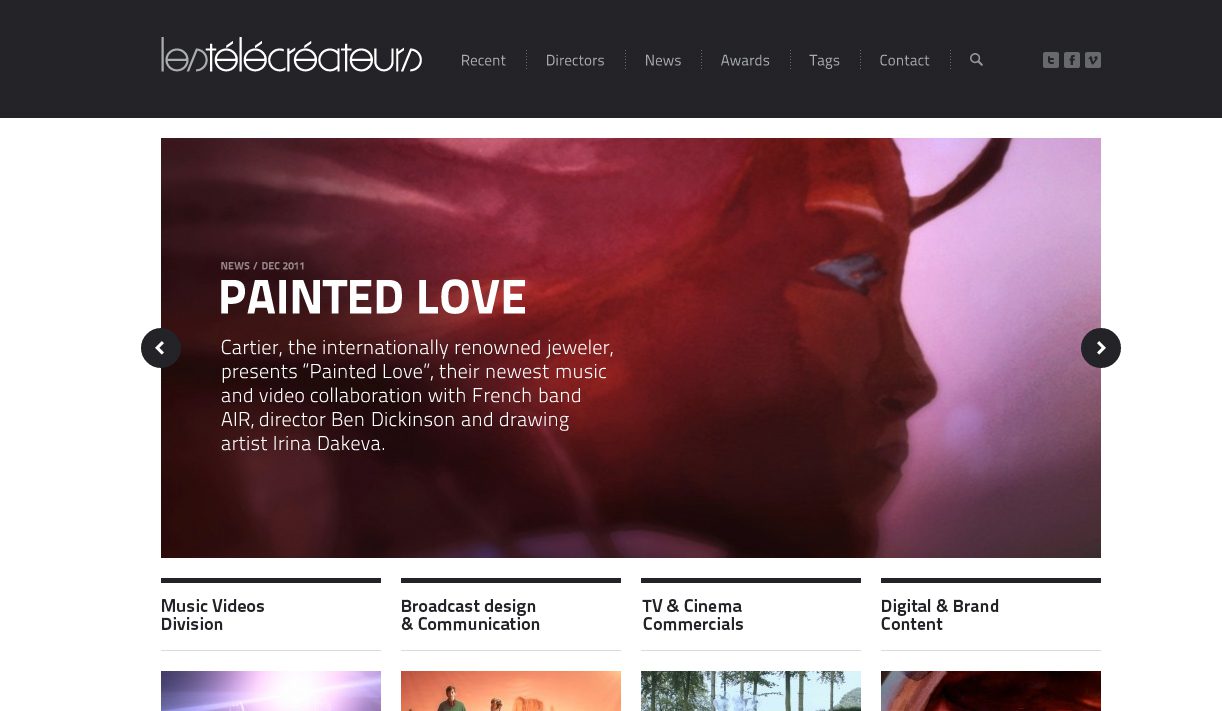Click the search magnifier icon
Viewport: 1222px width, 711px height.
tap(976, 60)
